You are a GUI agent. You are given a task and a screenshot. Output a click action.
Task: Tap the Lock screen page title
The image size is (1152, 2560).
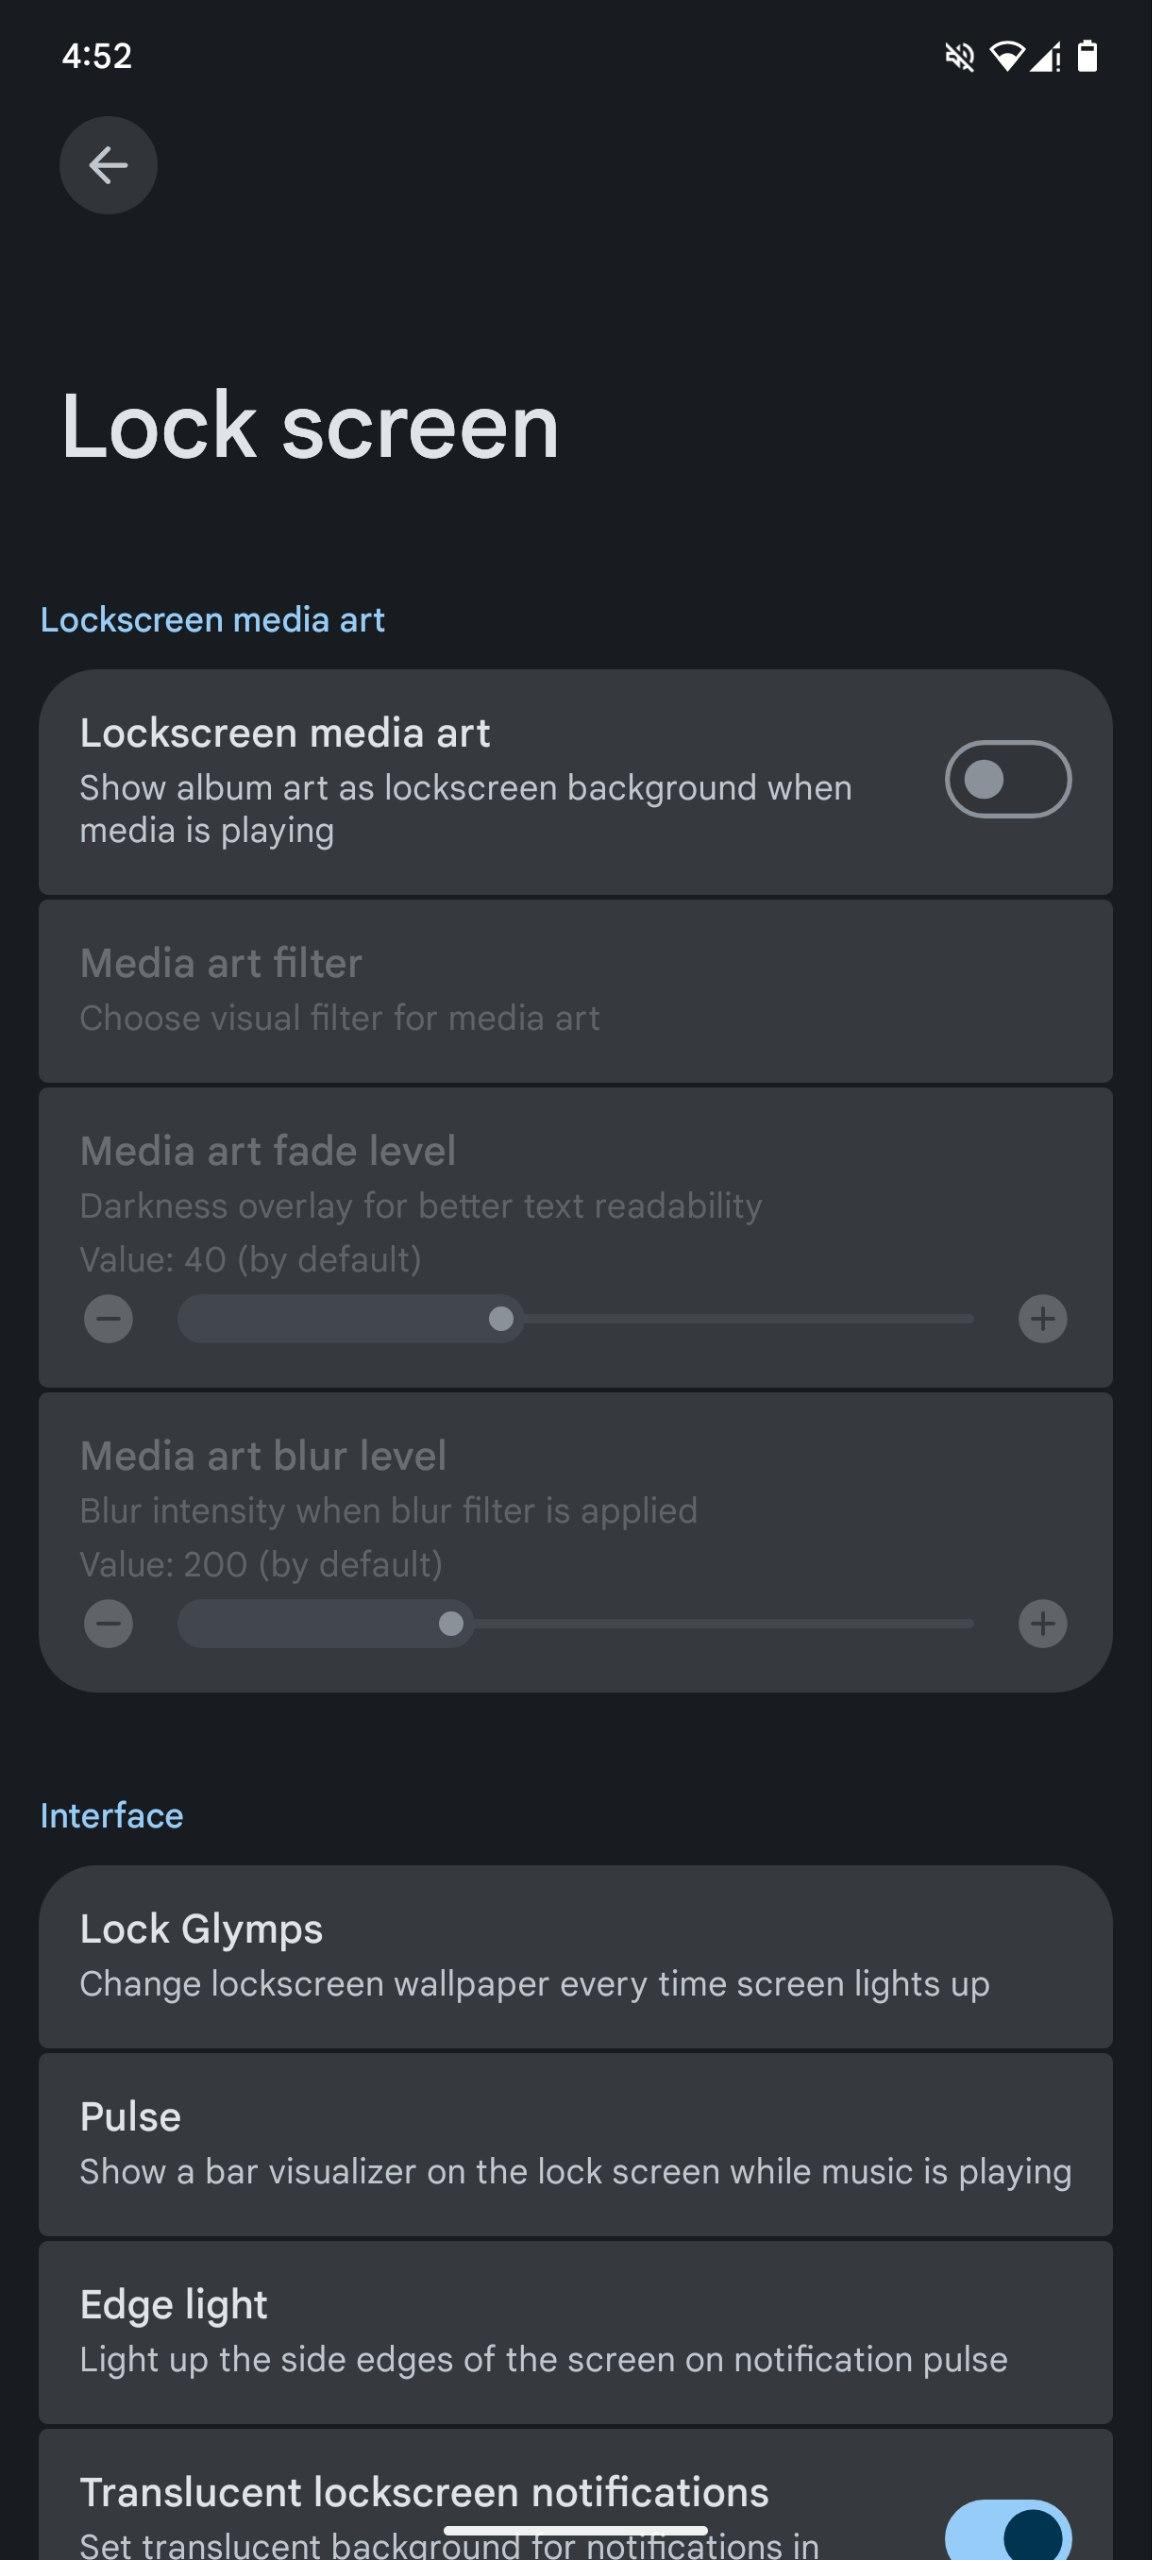tap(310, 426)
